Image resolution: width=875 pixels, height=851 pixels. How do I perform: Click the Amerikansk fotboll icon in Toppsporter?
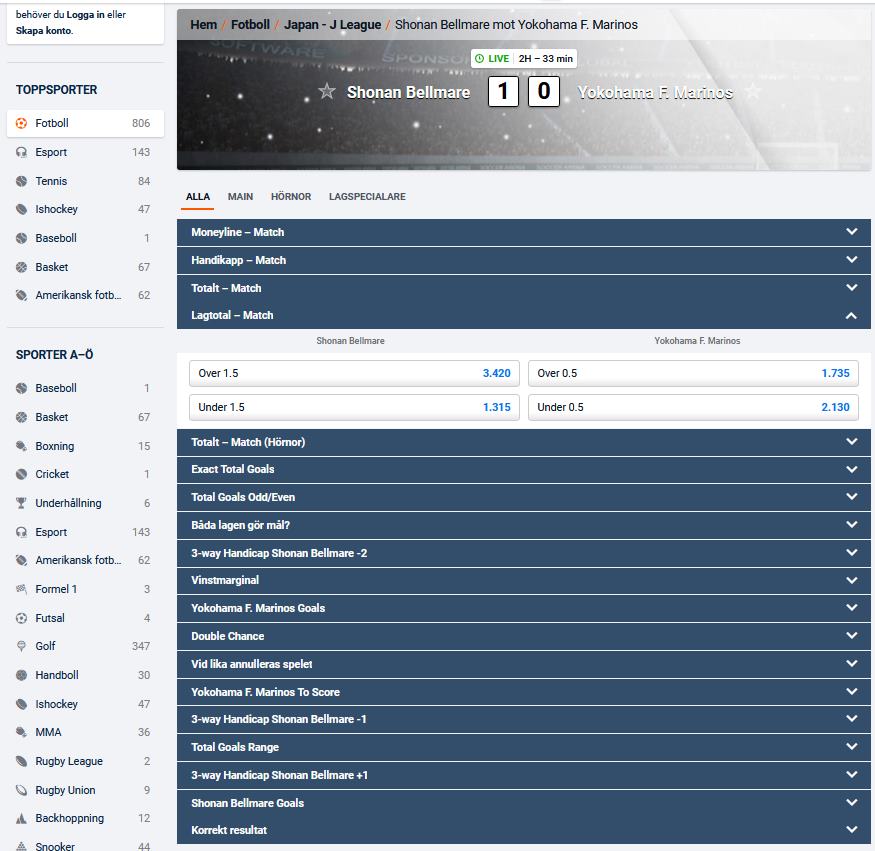(x=21, y=295)
